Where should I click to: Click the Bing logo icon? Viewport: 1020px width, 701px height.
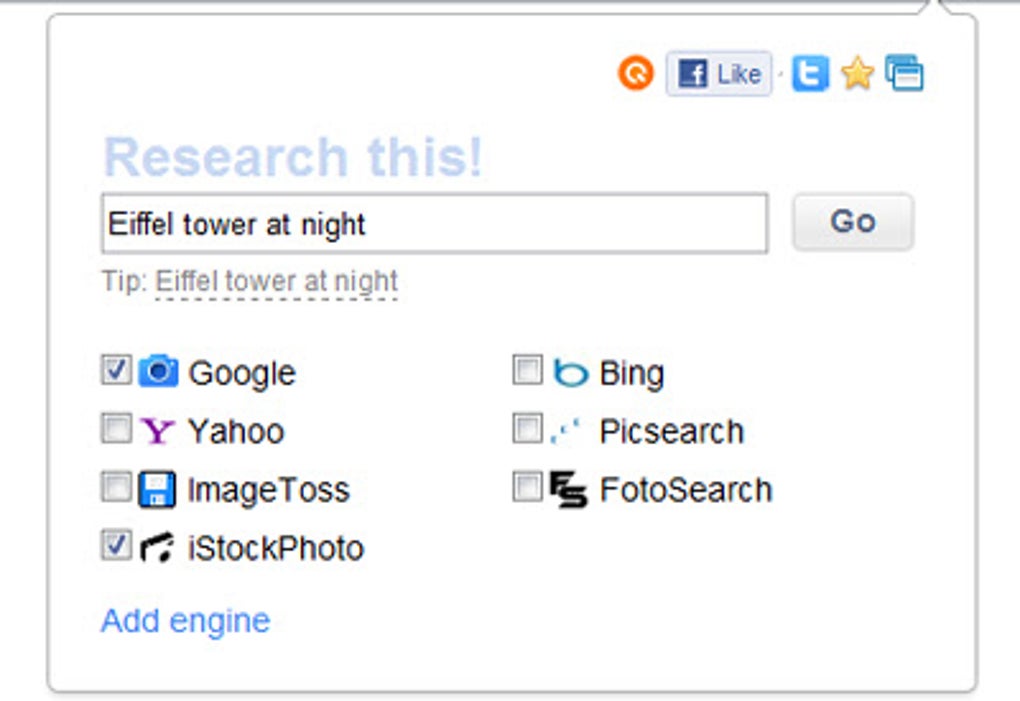570,372
